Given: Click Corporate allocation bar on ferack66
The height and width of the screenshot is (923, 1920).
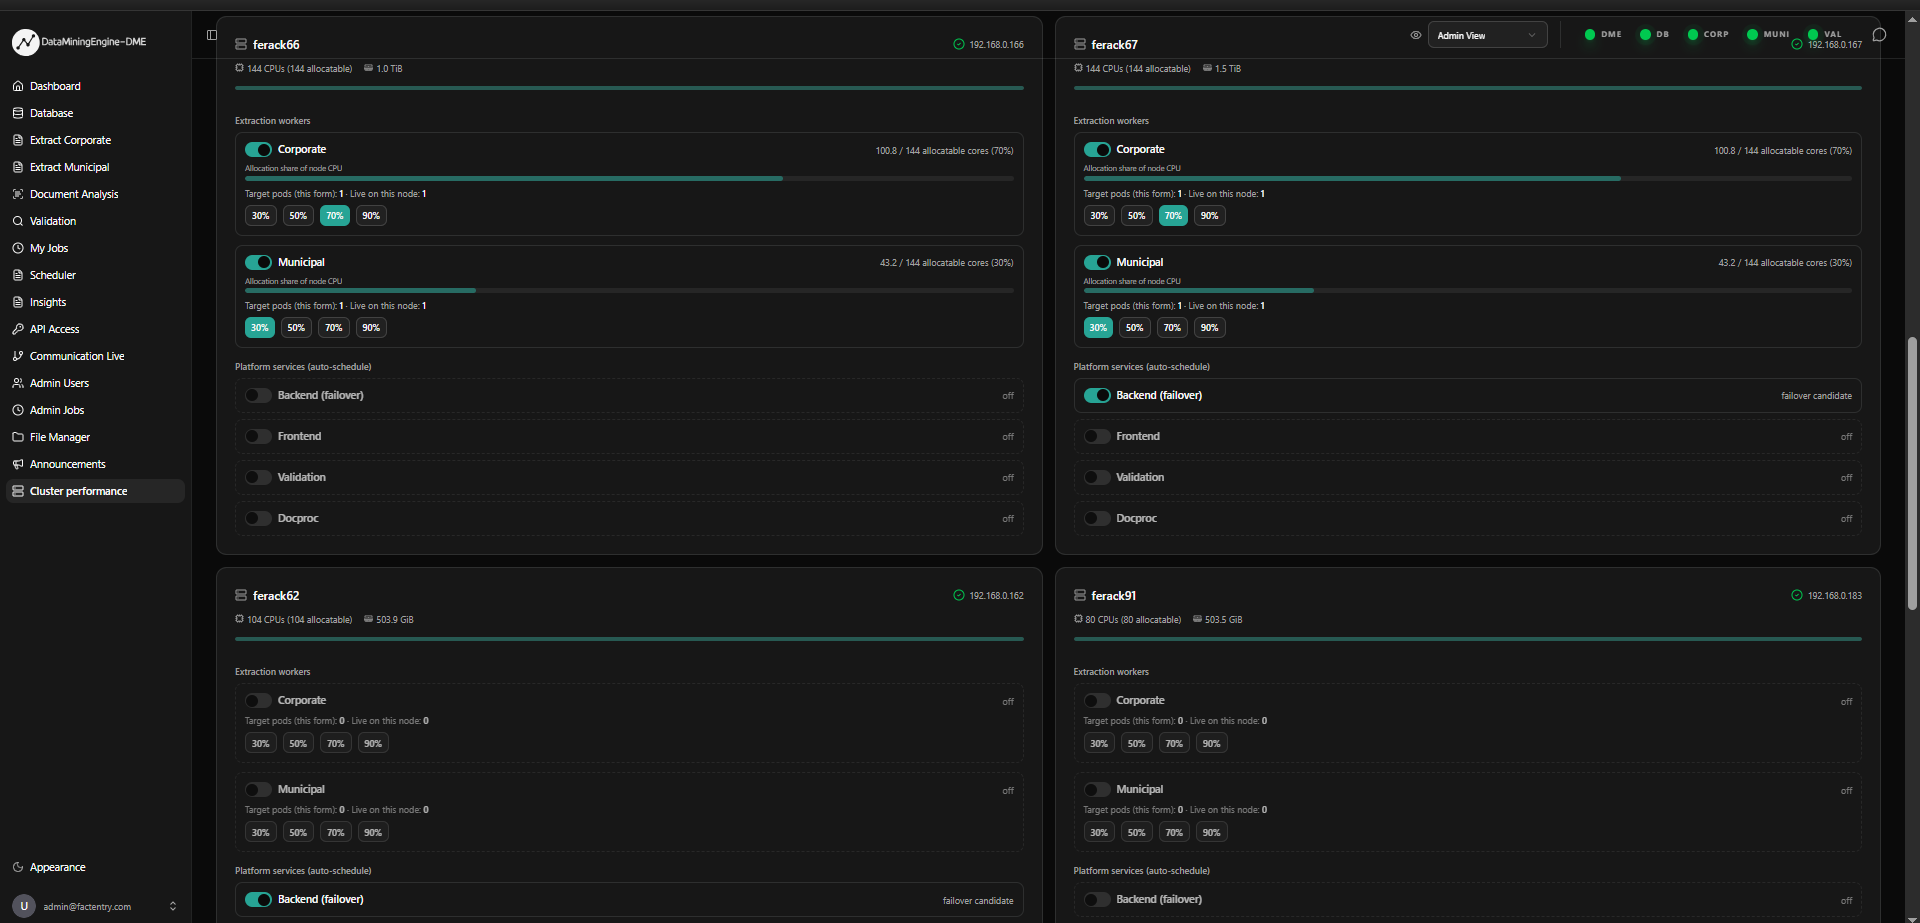Looking at the screenshot, I should pyautogui.click(x=629, y=179).
